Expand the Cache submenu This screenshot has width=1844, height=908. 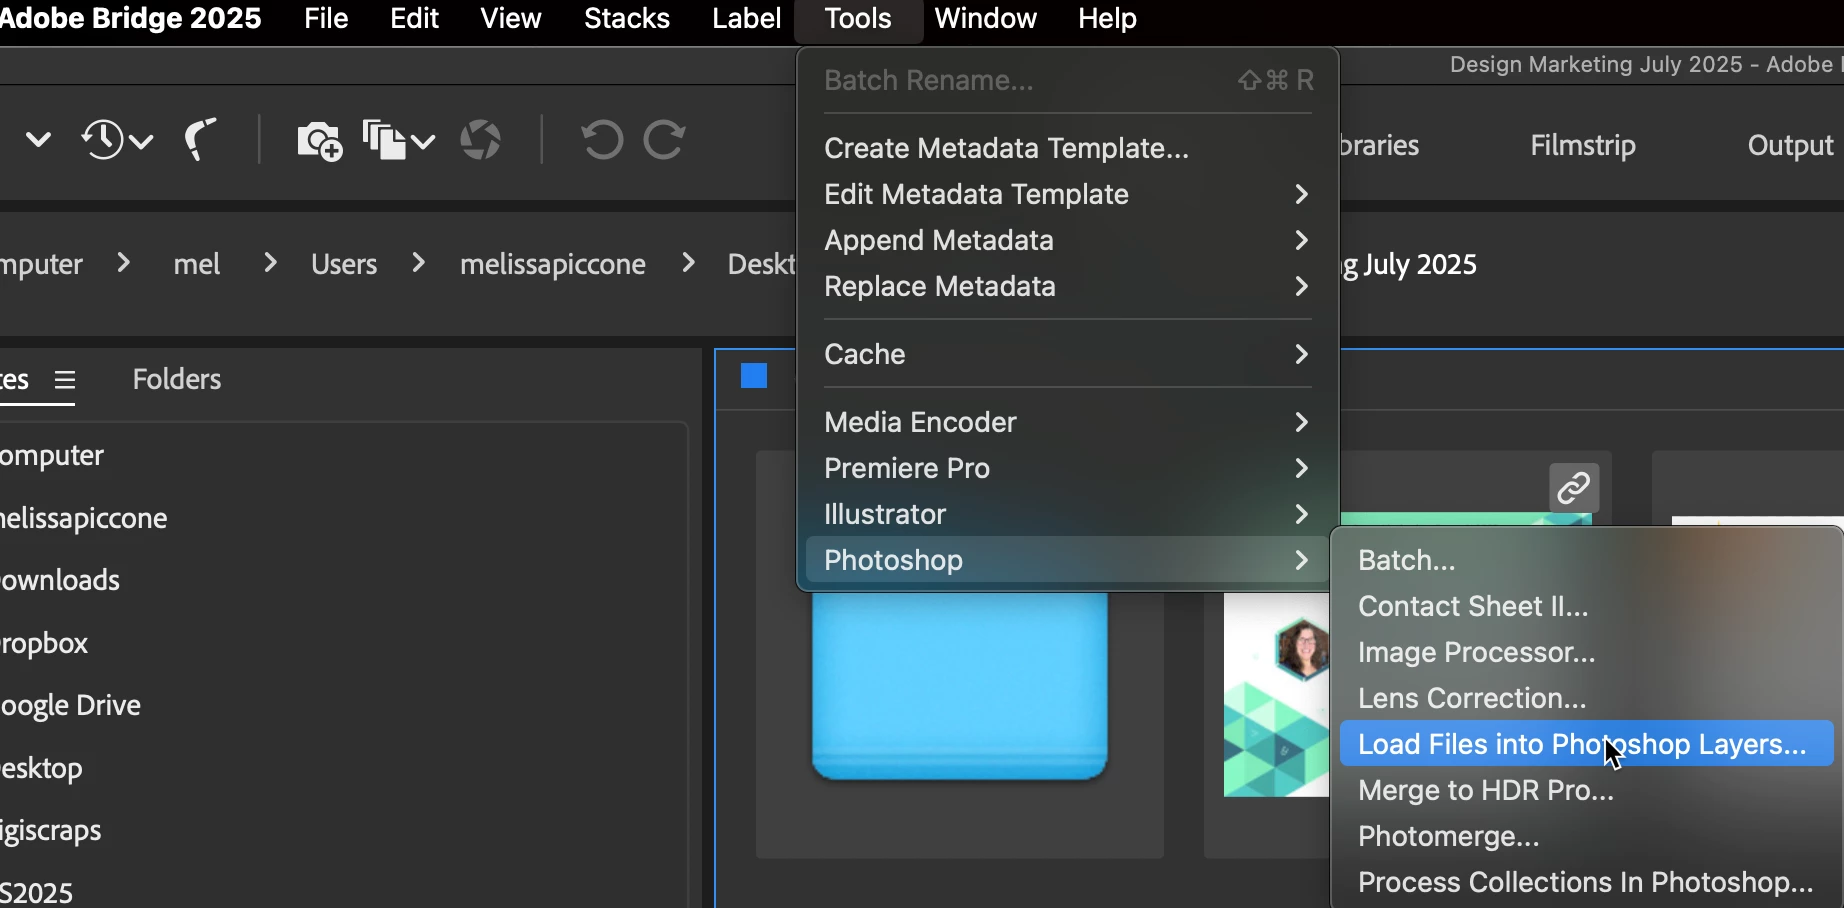coord(1067,354)
